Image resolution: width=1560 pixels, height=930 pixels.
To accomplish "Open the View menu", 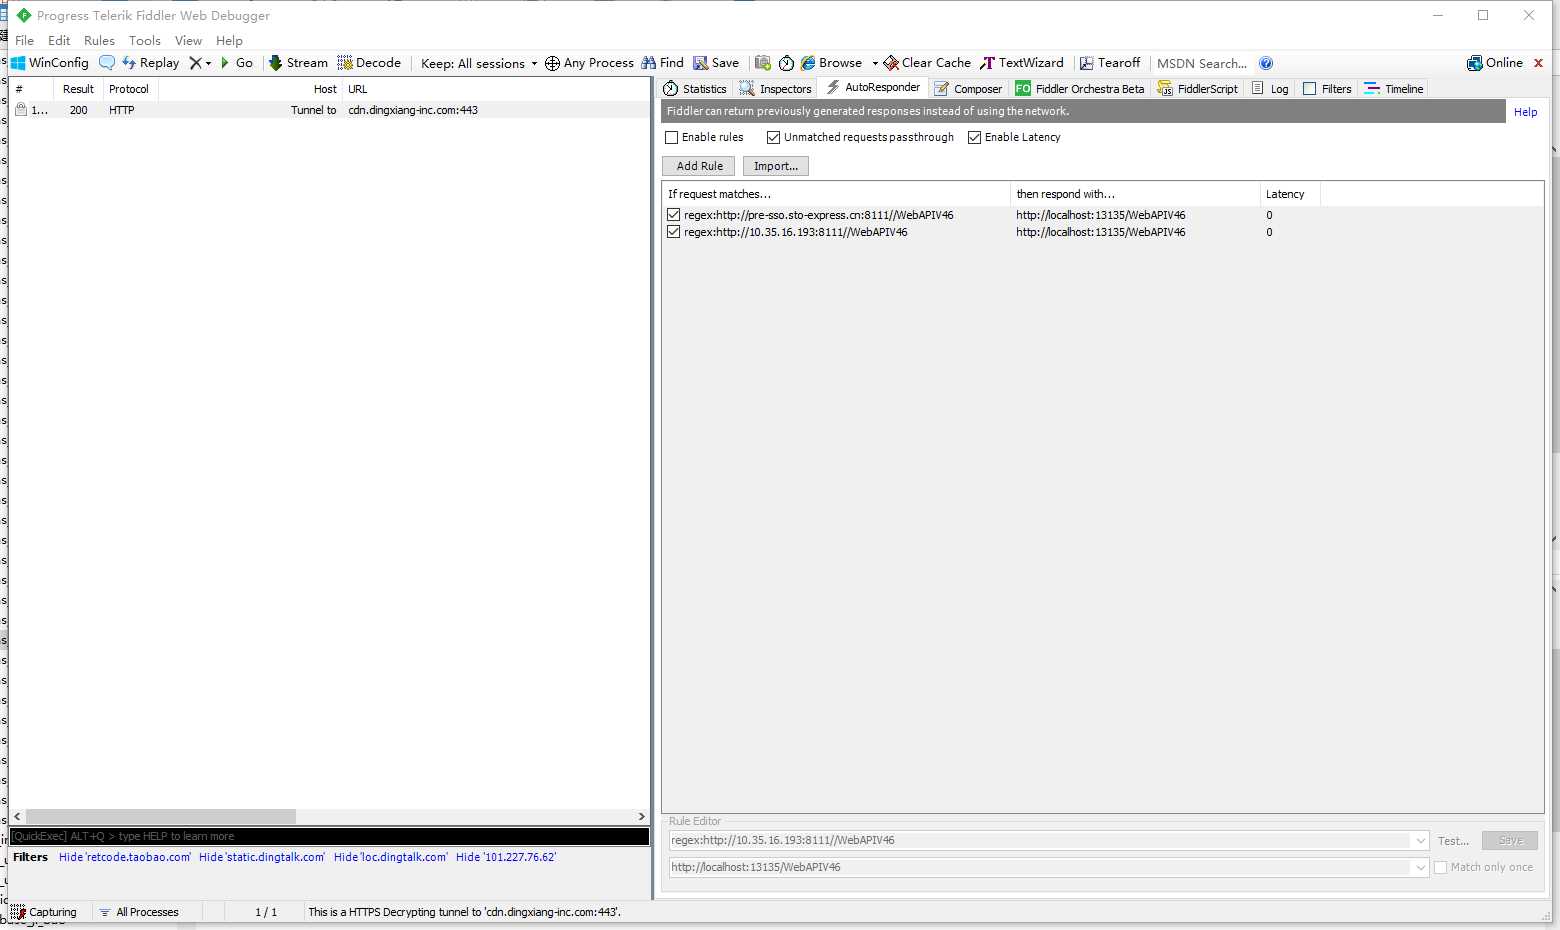I will pyautogui.click(x=188, y=41).
